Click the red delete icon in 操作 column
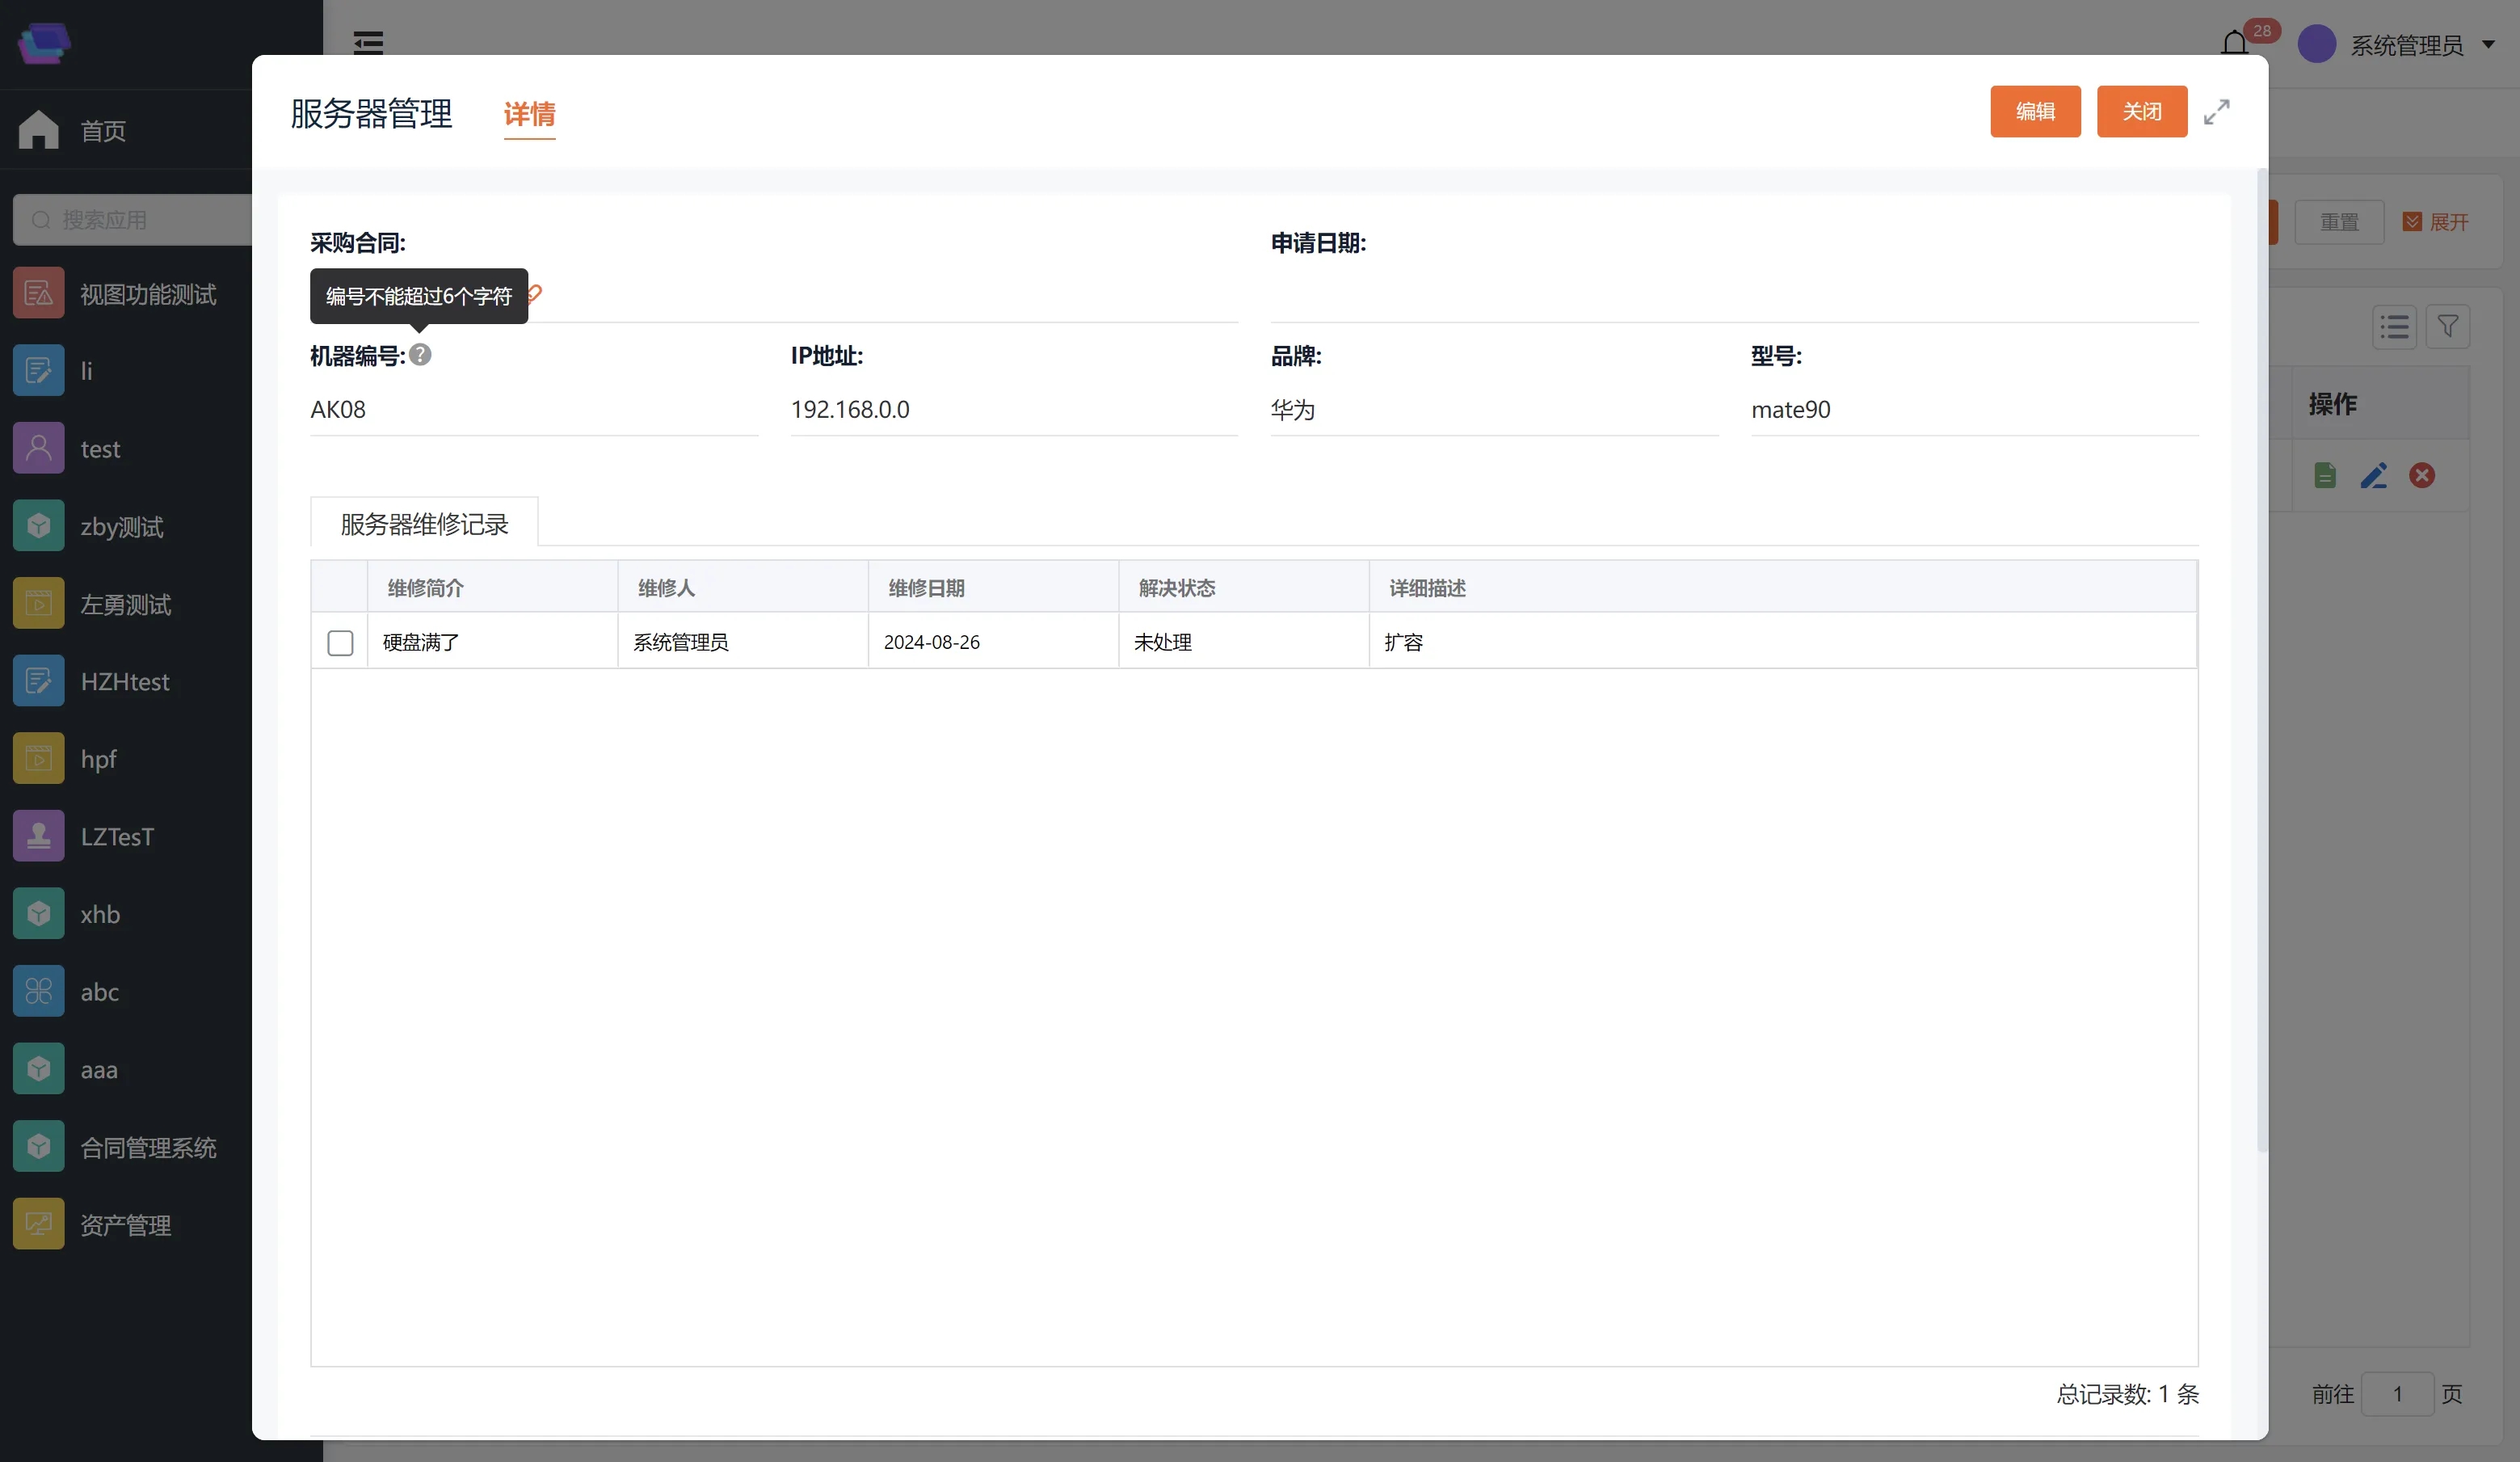Viewport: 2520px width, 1462px height. tap(2421, 476)
